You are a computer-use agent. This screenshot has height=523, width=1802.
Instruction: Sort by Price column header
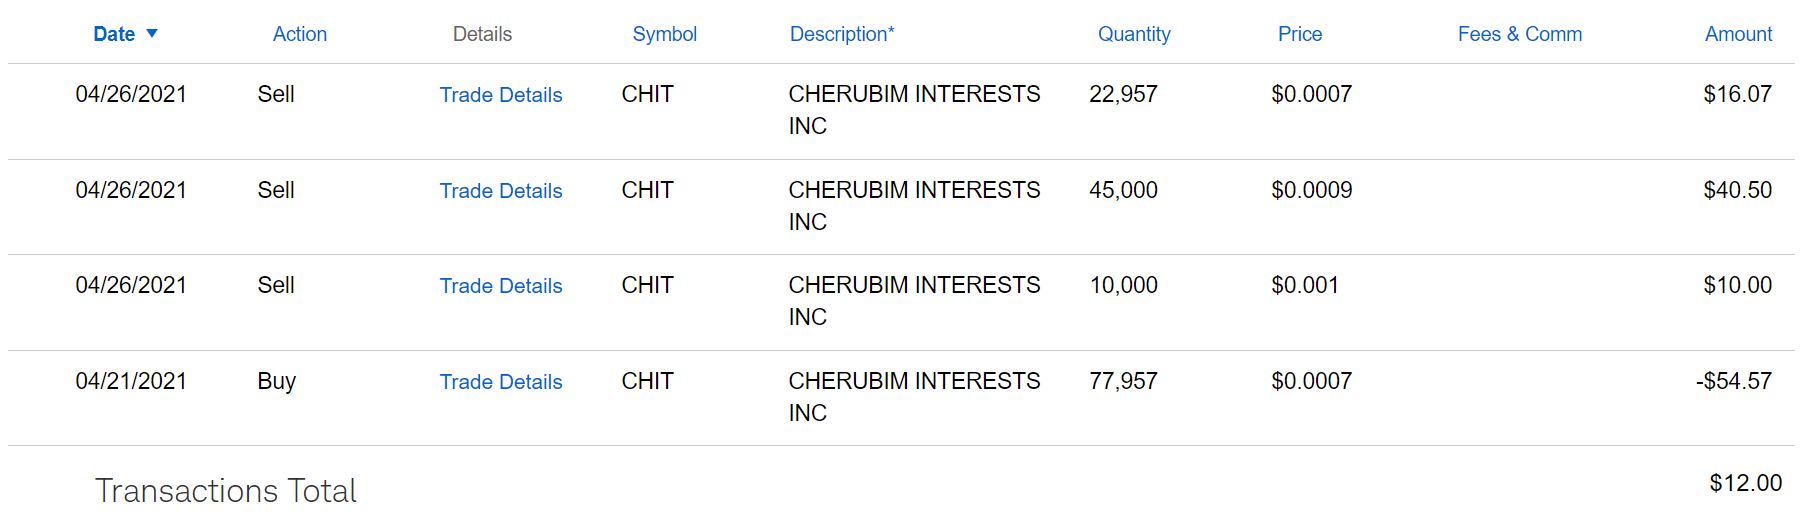click(x=1299, y=34)
